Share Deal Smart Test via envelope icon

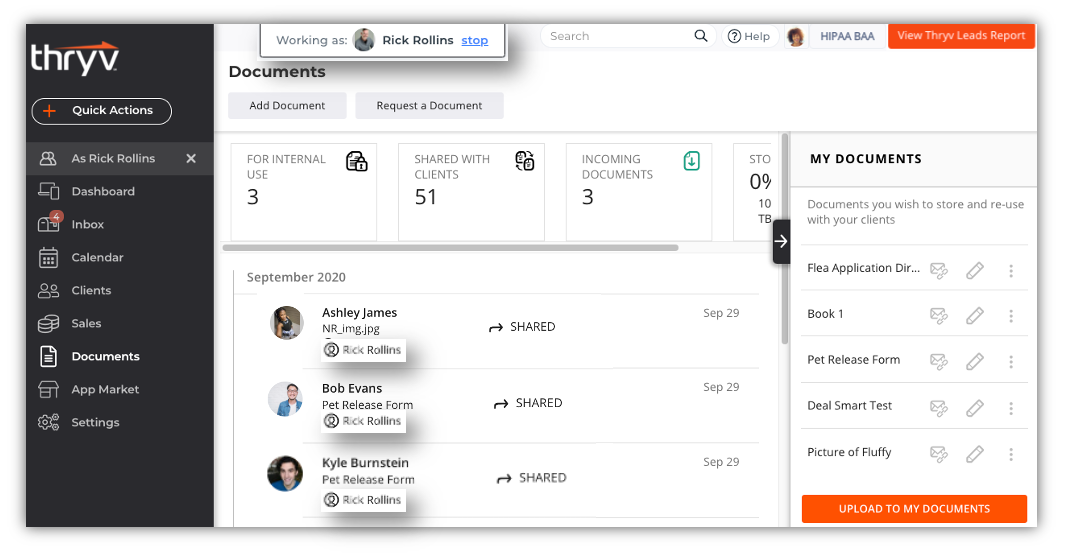[x=939, y=408]
